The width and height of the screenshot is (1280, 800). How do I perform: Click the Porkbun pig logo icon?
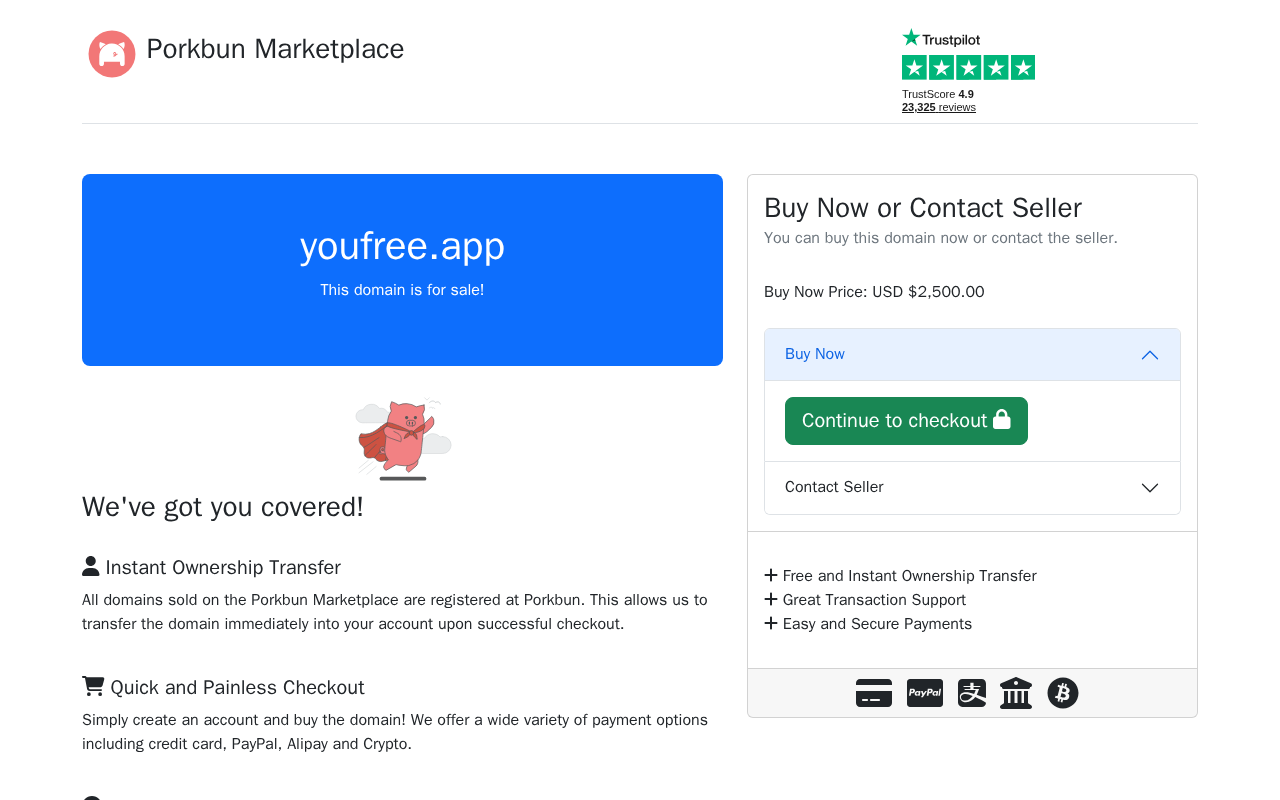[112, 54]
